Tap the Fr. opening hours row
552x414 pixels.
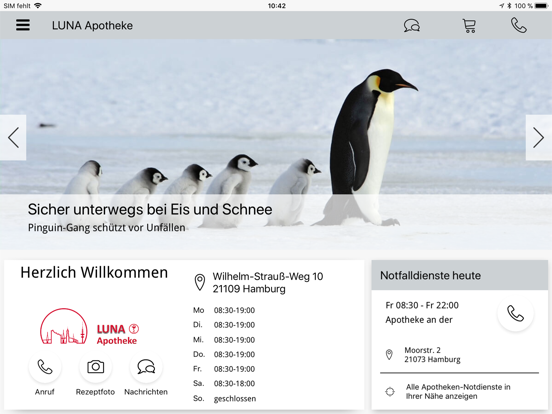(224, 369)
